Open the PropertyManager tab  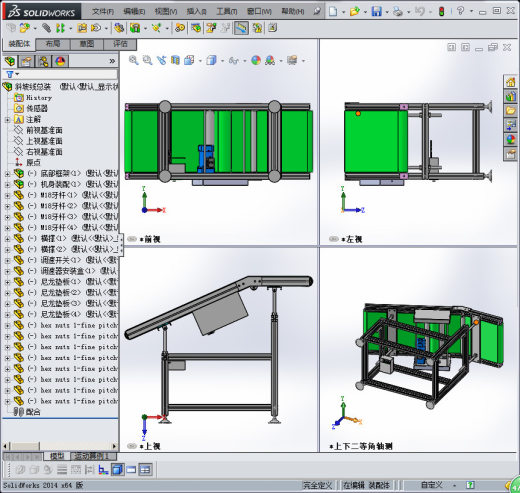click(x=27, y=61)
